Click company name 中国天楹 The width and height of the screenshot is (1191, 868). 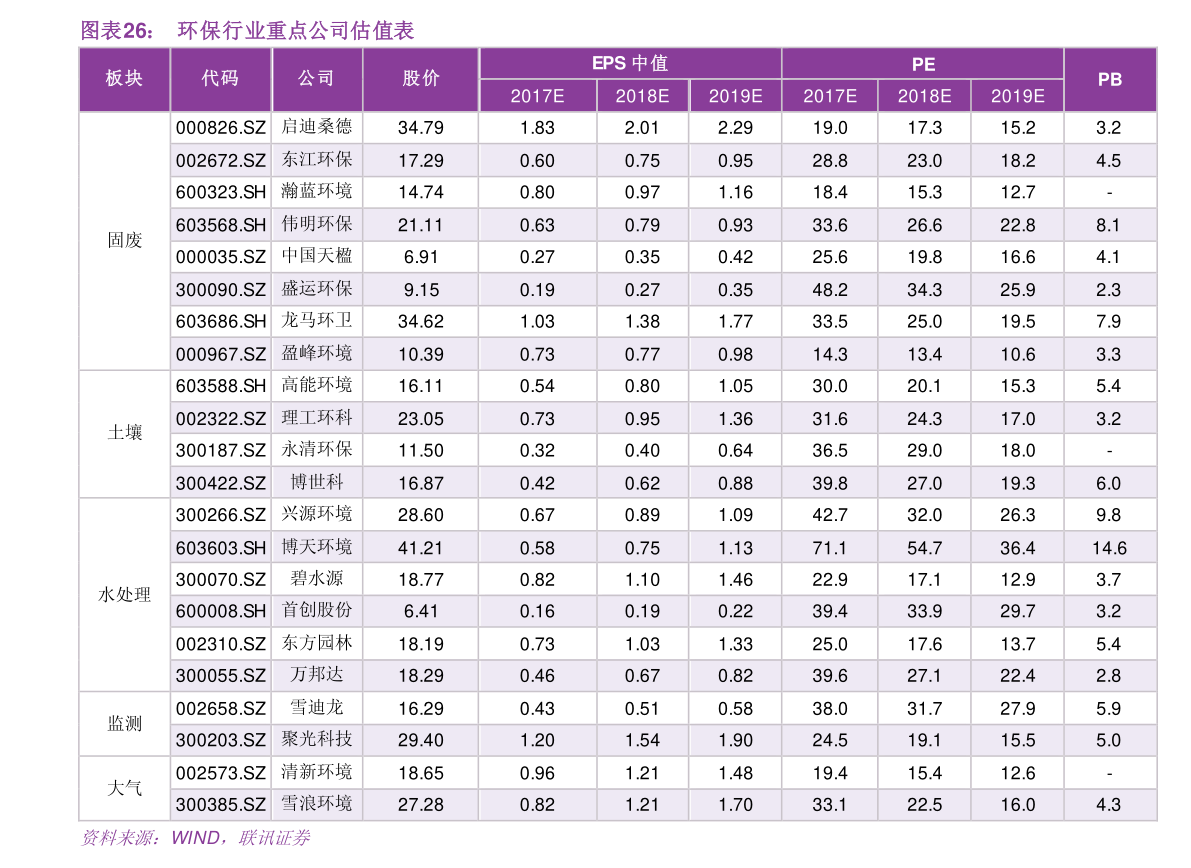(x=317, y=256)
